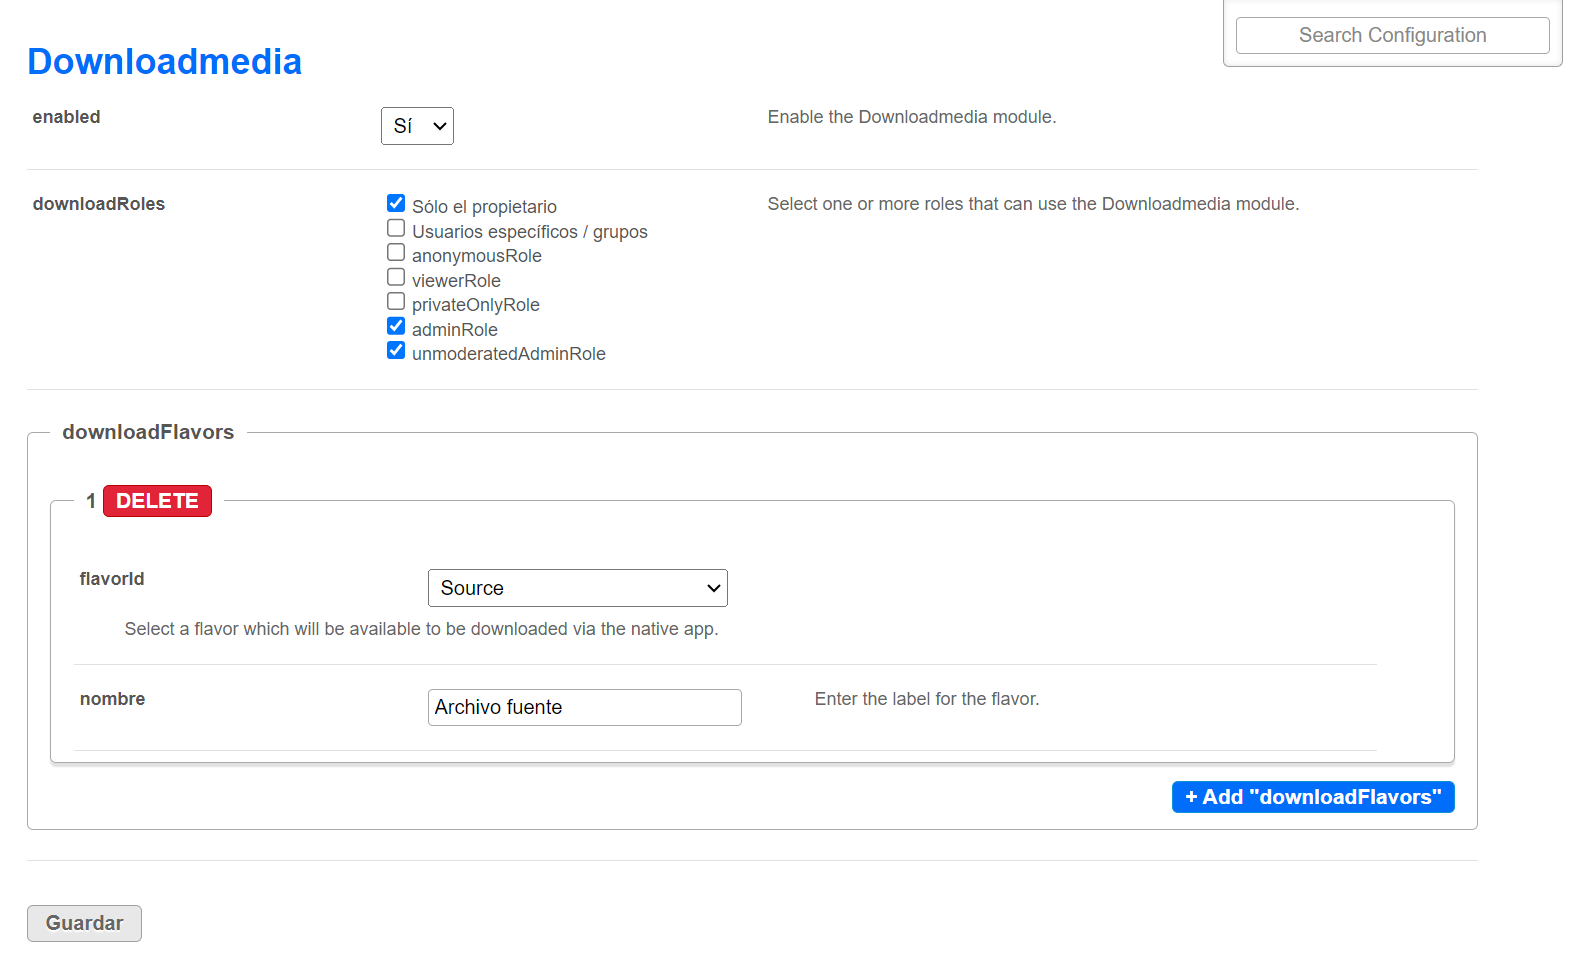Uncheck the adminRole checkbox
1578x955 pixels.
(396, 326)
